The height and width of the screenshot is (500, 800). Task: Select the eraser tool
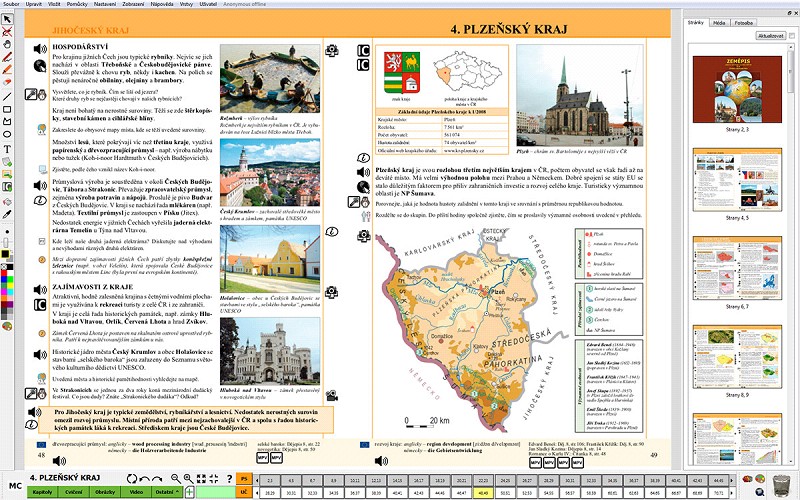coord(7,82)
